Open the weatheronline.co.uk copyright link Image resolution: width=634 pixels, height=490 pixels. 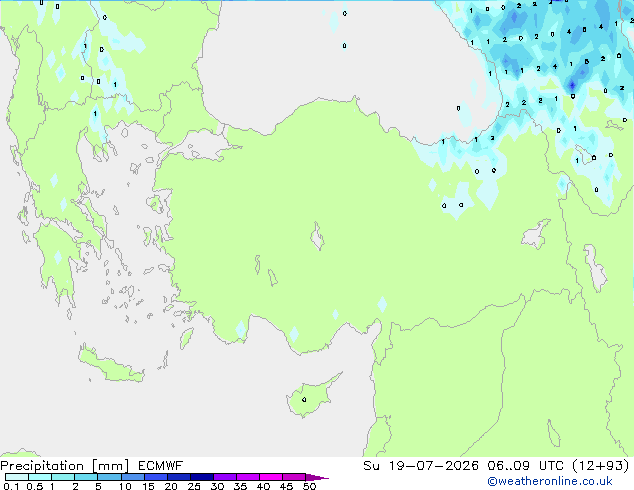[x=550, y=481]
